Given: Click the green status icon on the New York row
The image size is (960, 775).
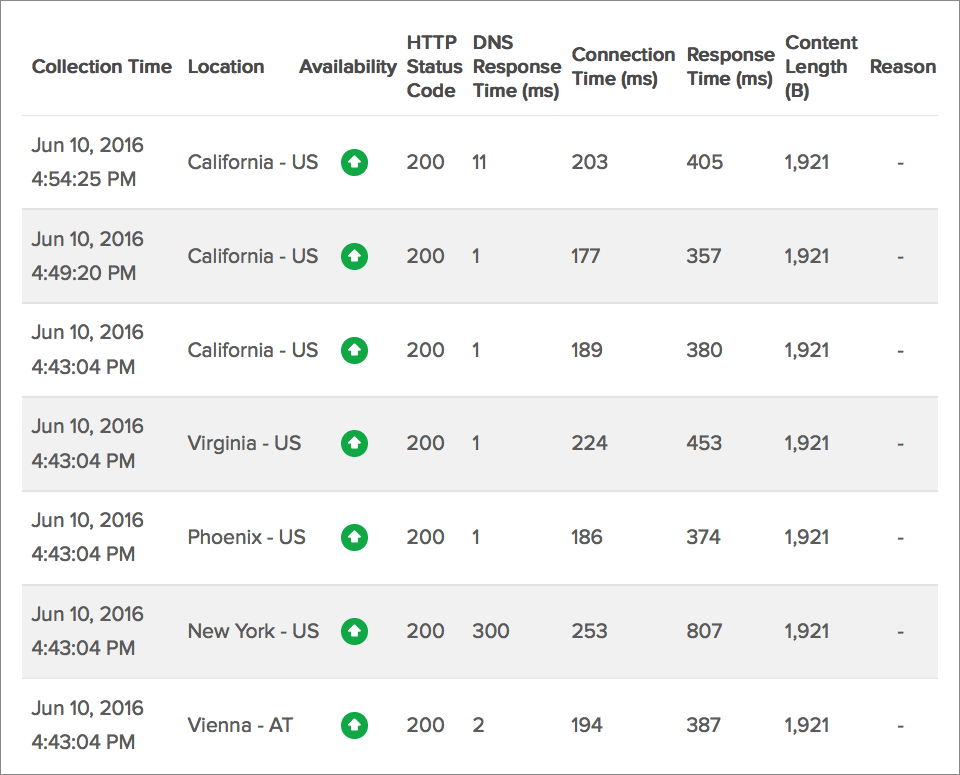Looking at the screenshot, I should (x=354, y=631).
